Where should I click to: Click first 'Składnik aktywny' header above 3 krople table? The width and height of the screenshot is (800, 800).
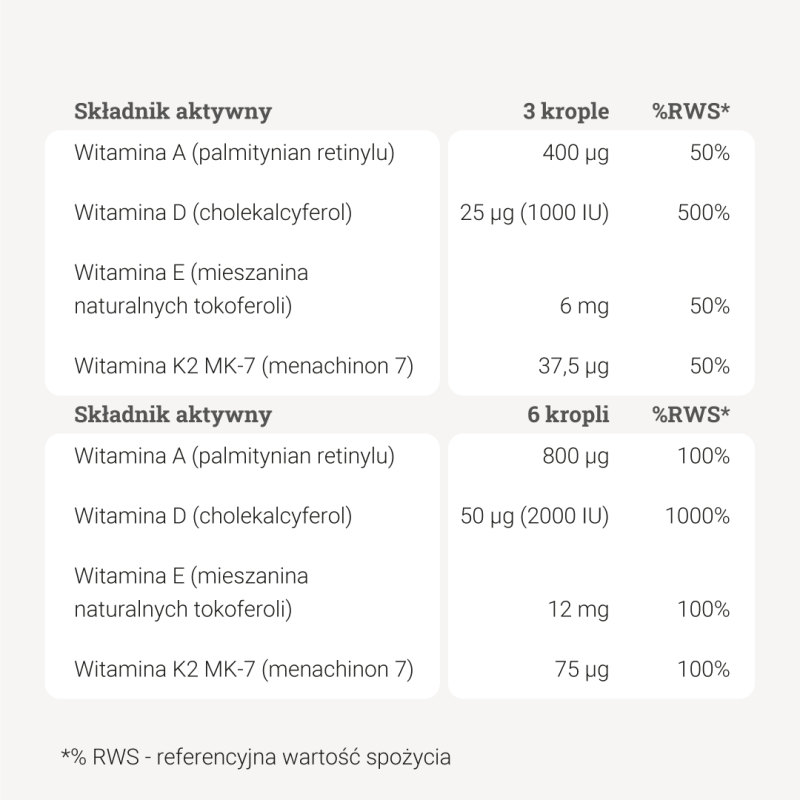173,111
